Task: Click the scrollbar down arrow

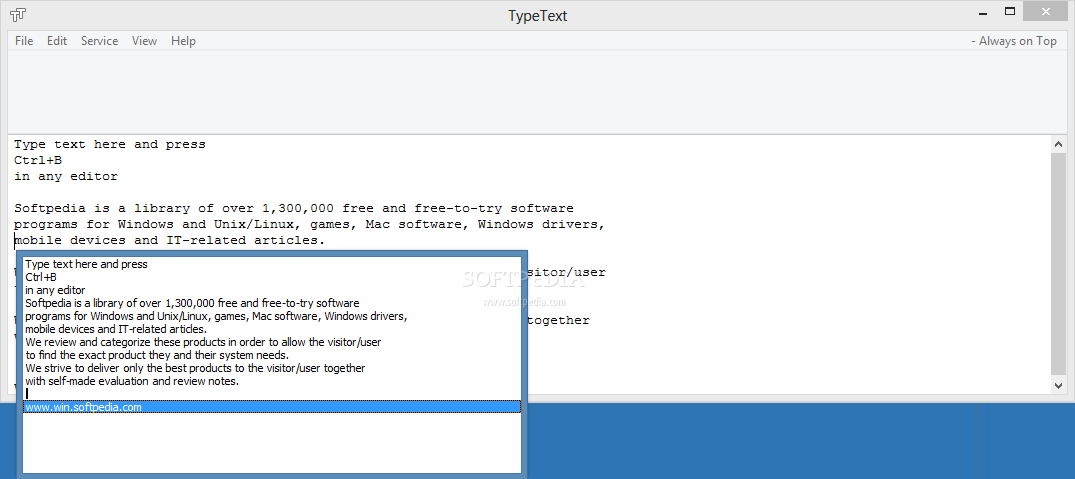Action: point(1059,386)
